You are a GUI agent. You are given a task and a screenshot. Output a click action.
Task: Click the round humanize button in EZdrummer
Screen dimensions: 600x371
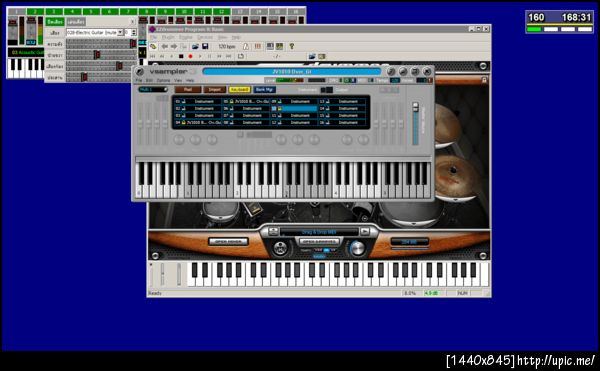pyautogui.click(x=280, y=248)
